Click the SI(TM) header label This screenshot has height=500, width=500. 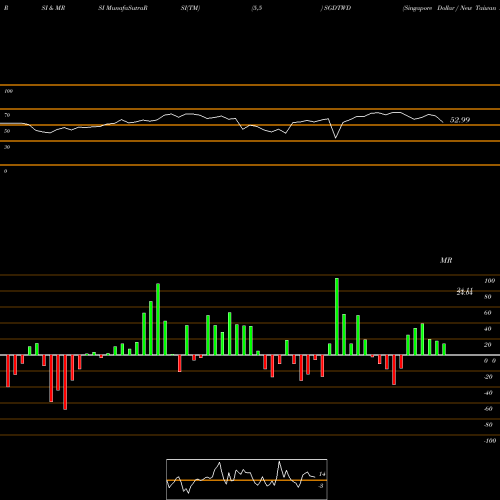point(190,8)
